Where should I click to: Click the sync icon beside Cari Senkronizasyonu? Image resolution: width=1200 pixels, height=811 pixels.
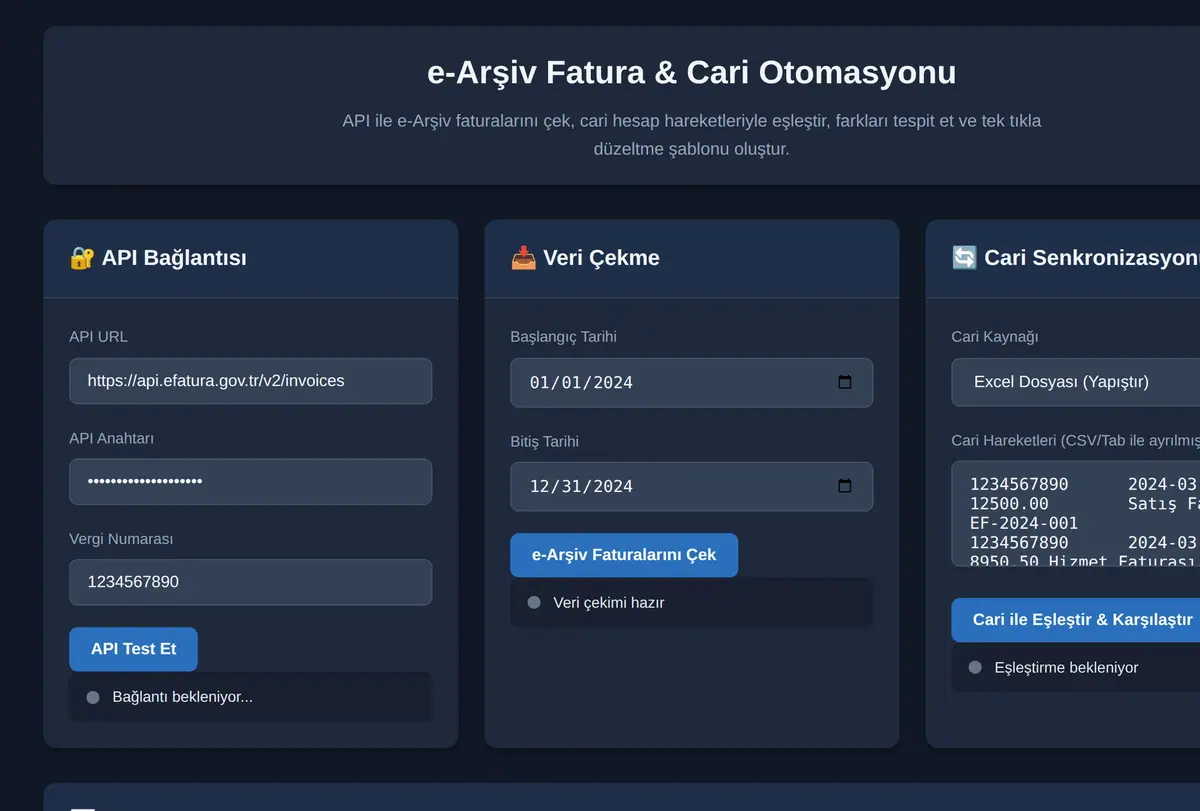coord(964,258)
